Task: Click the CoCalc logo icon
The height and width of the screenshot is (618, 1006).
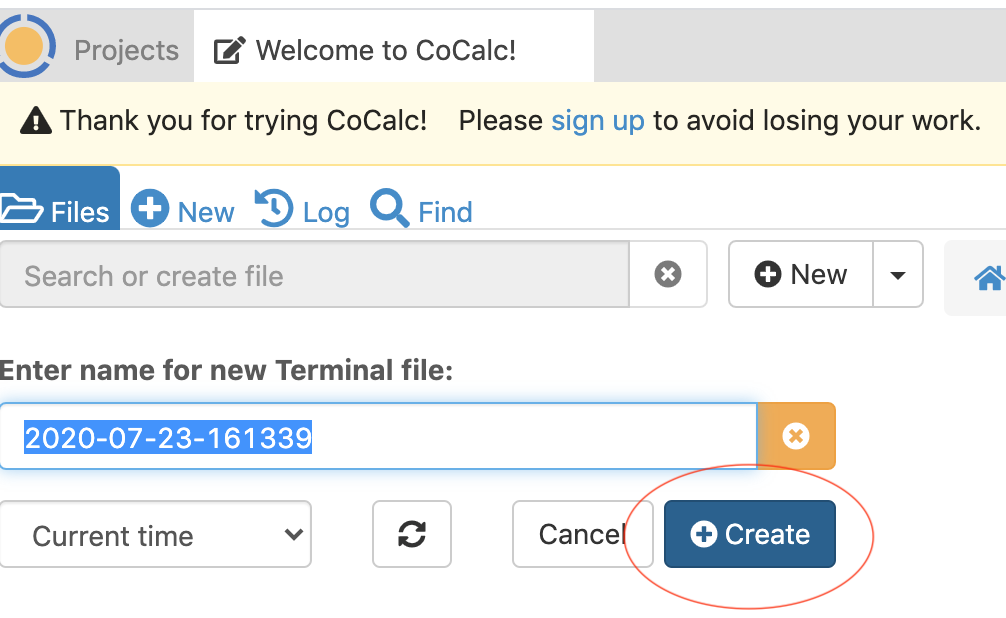Action: click(x=26, y=46)
